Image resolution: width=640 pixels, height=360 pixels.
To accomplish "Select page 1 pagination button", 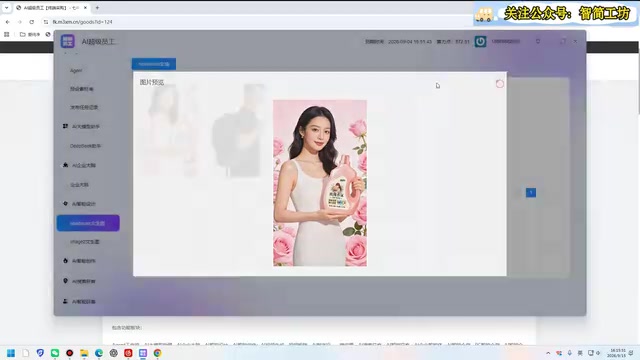I will [531, 192].
